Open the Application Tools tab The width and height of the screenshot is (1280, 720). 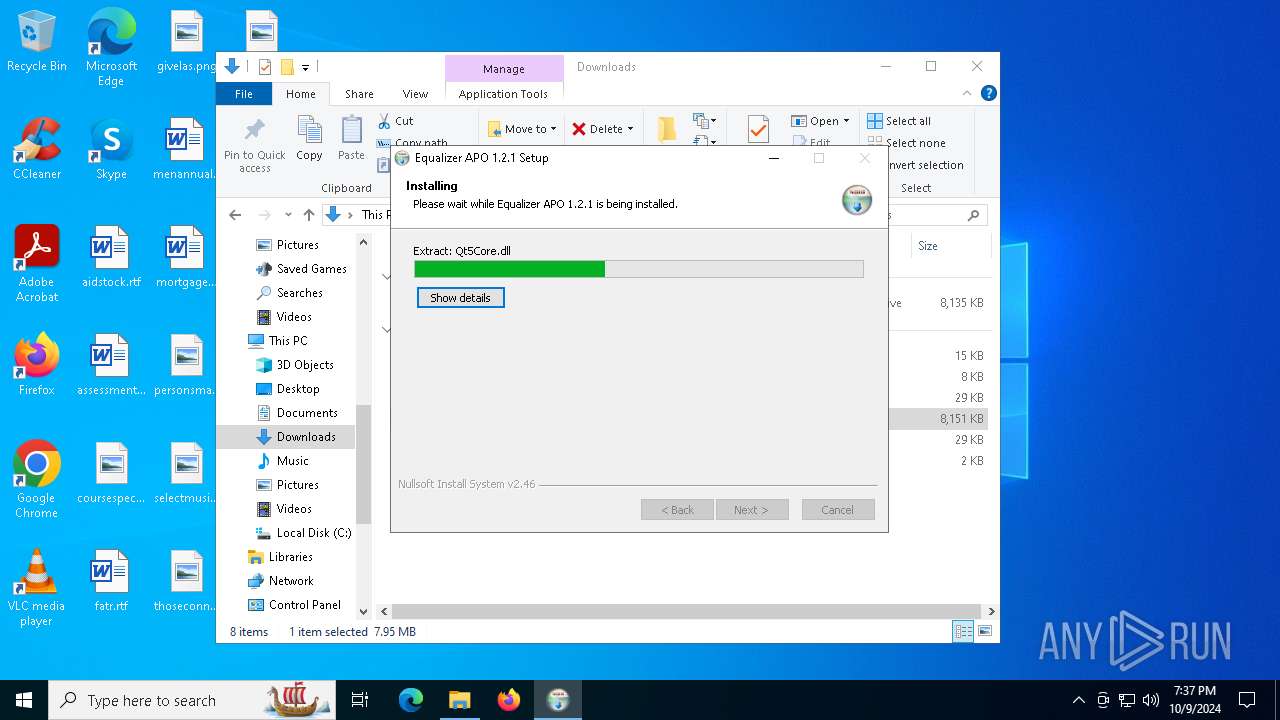click(503, 94)
